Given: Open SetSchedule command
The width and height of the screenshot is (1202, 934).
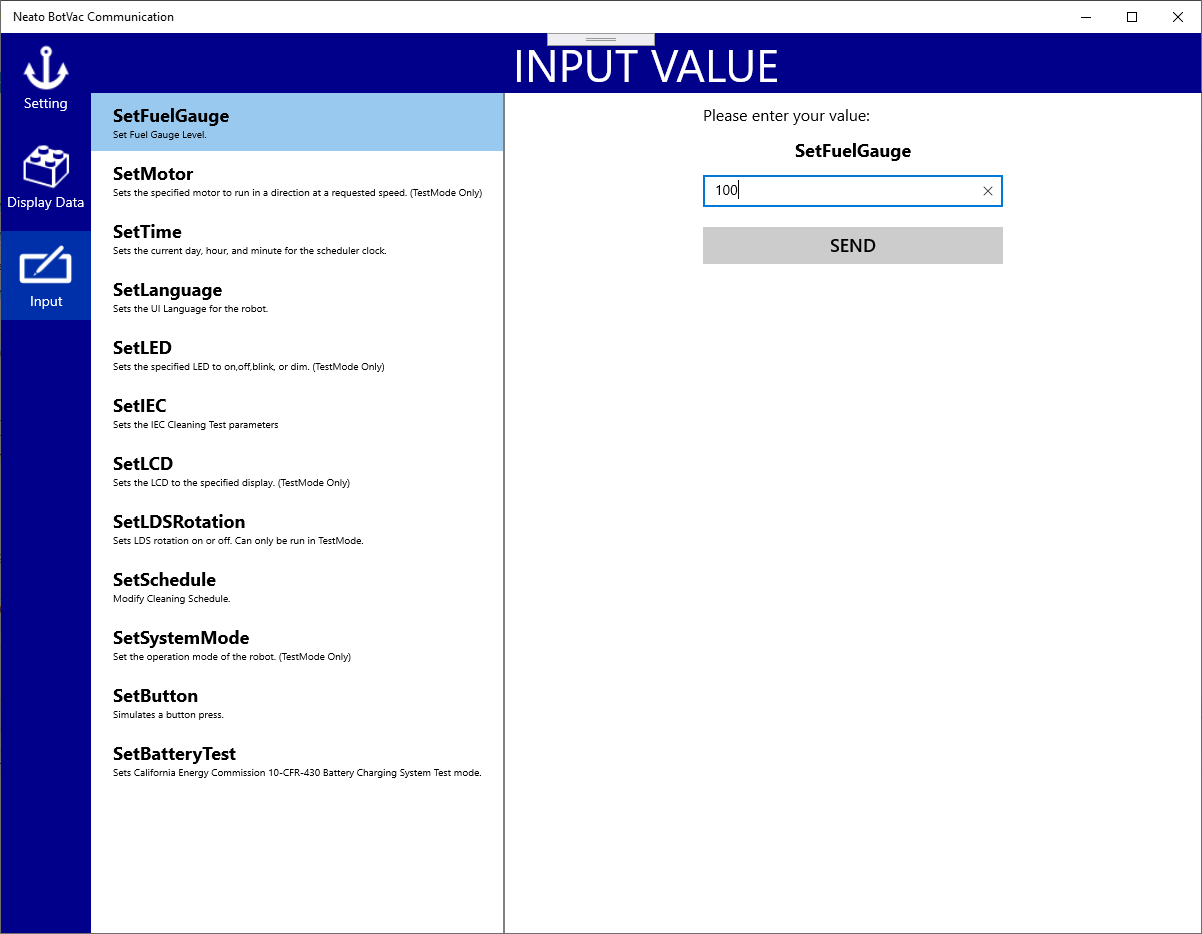Looking at the screenshot, I should point(297,587).
